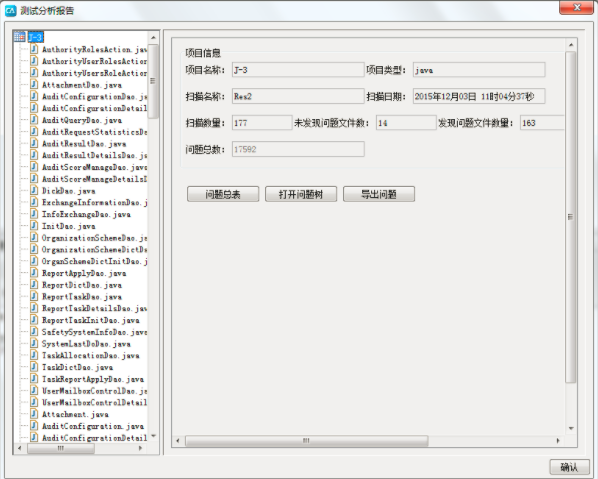Confirm with the 确认 button
The height and width of the screenshot is (479, 598).
coord(569,467)
